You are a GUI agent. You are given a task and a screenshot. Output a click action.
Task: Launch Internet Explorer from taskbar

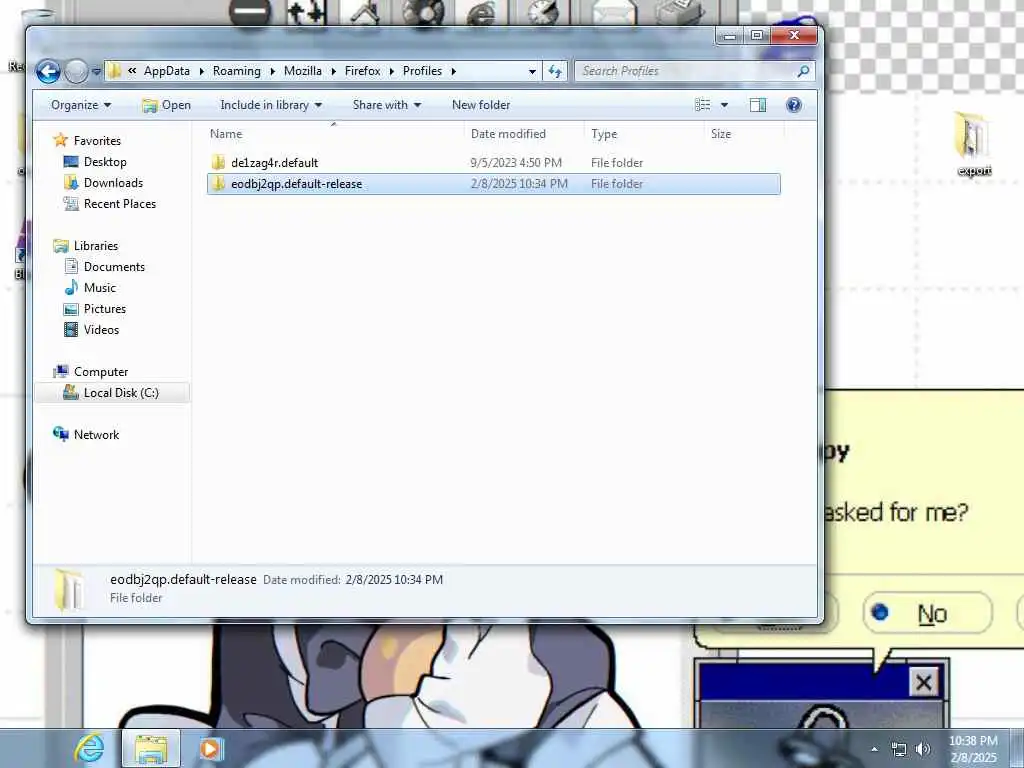pos(89,748)
